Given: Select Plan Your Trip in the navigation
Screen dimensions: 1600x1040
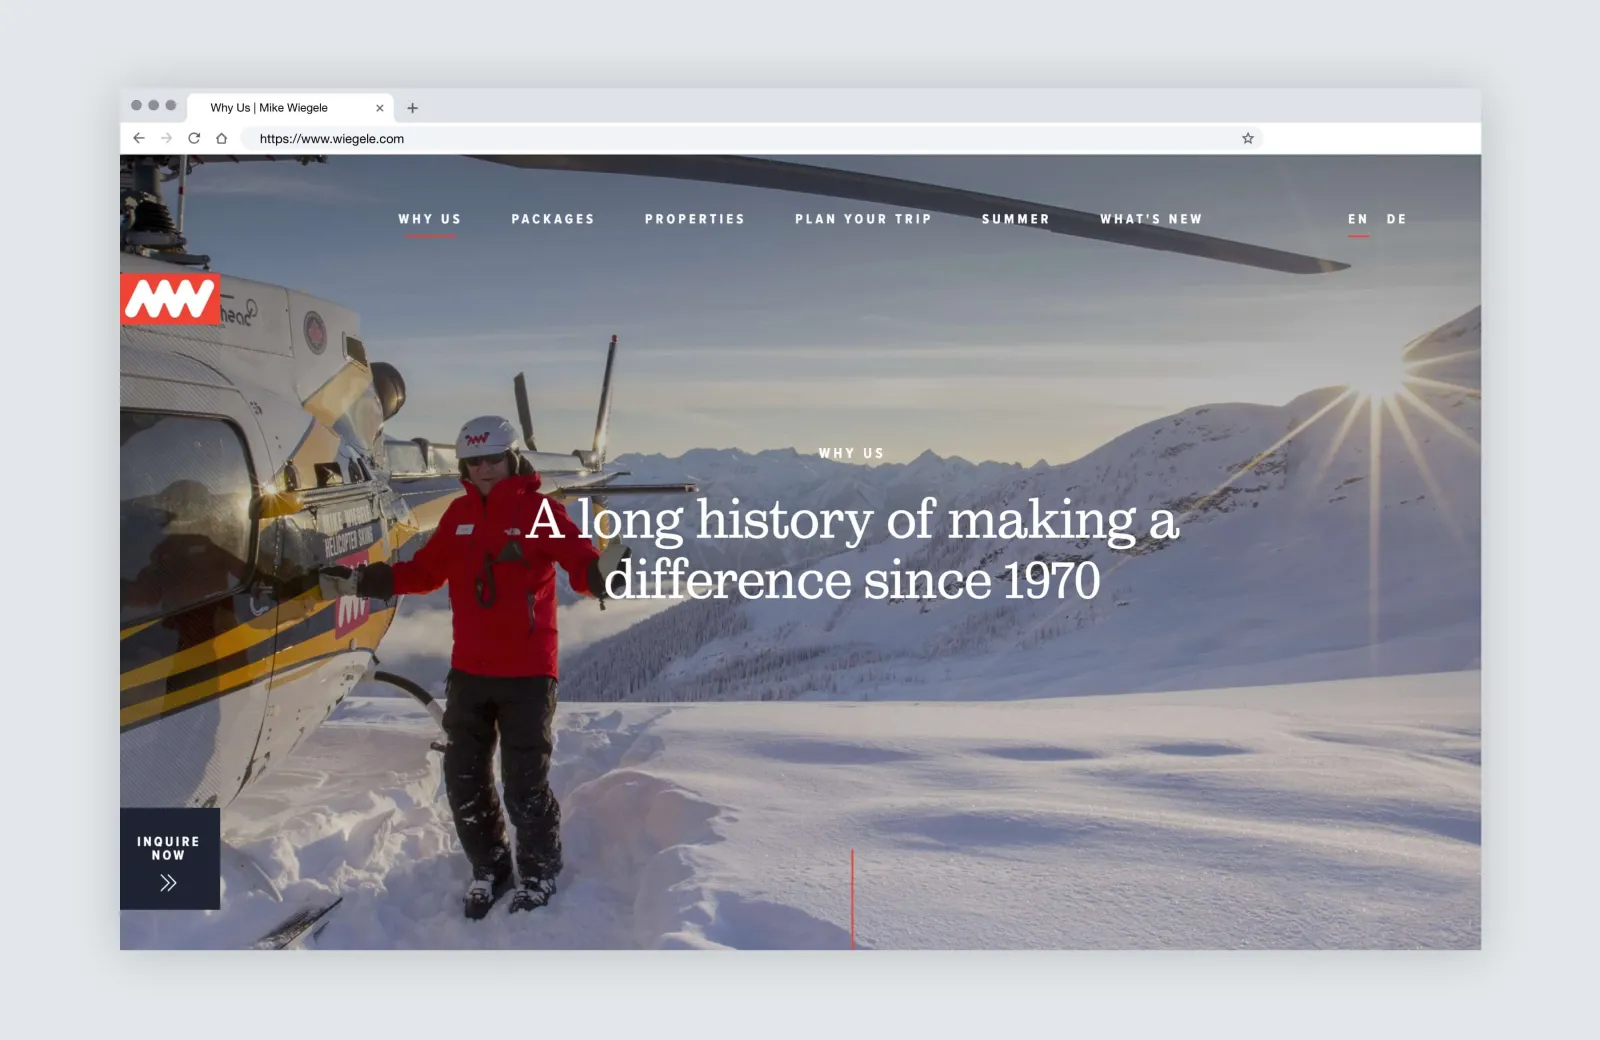Looking at the screenshot, I should tap(863, 219).
